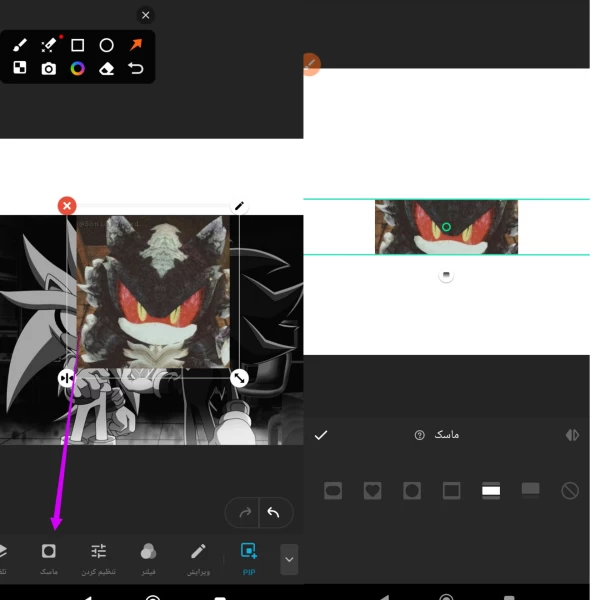This screenshot has width=600, height=600.
Task: Undo the last edit in the editor
Action: point(273,512)
